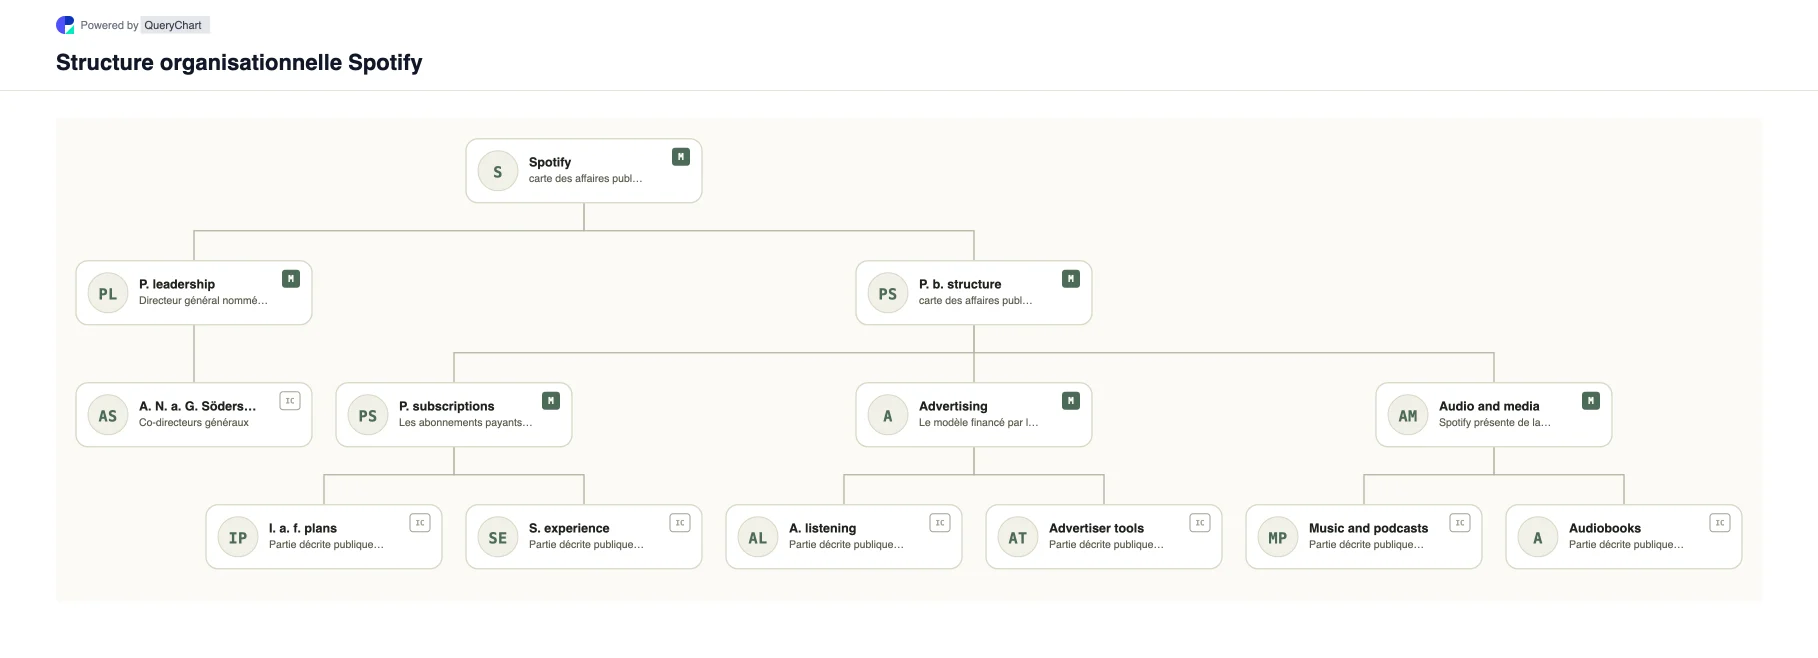The height and width of the screenshot is (658, 1818).
Task: Click the 'Structure organisationnelle Spotify' title
Action: click(239, 62)
